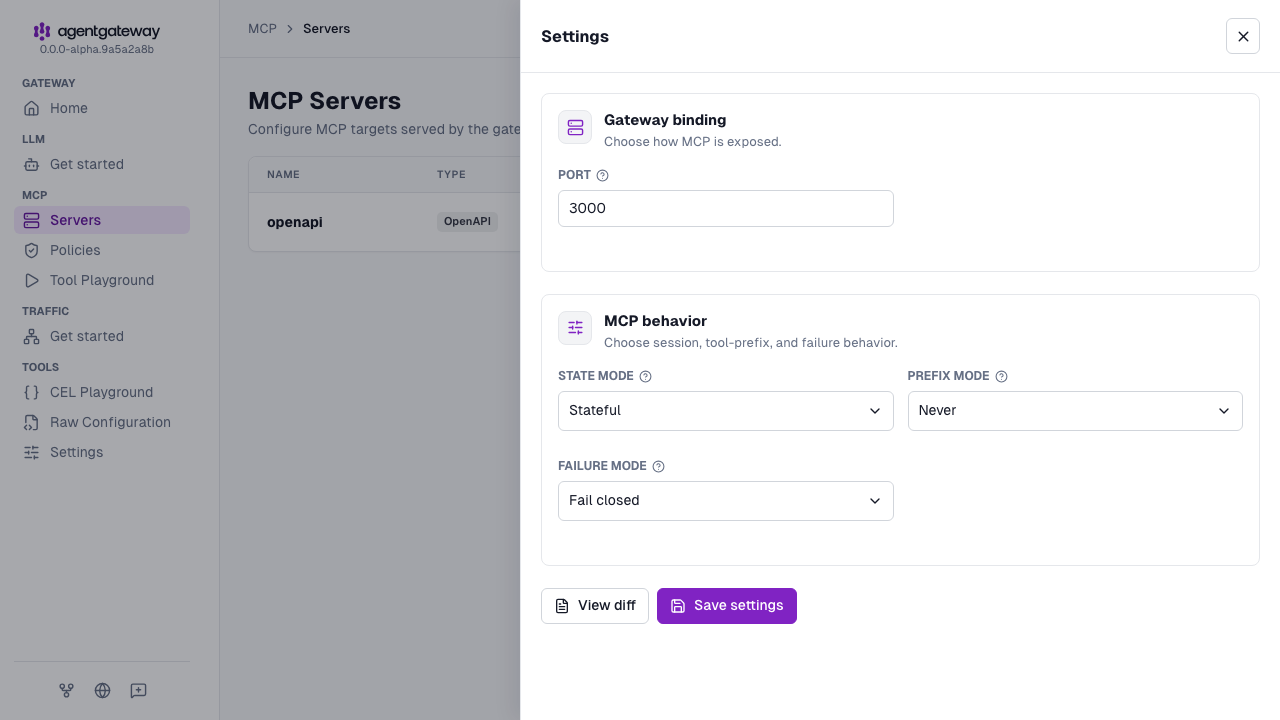This screenshot has height=720, width=1280.
Task: Open the Policies page
Action: click(x=102, y=250)
